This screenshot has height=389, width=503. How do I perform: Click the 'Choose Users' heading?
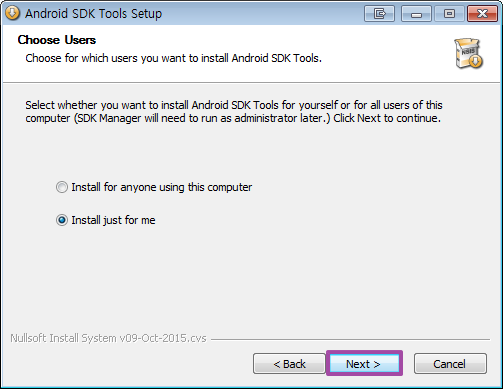click(x=57, y=40)
